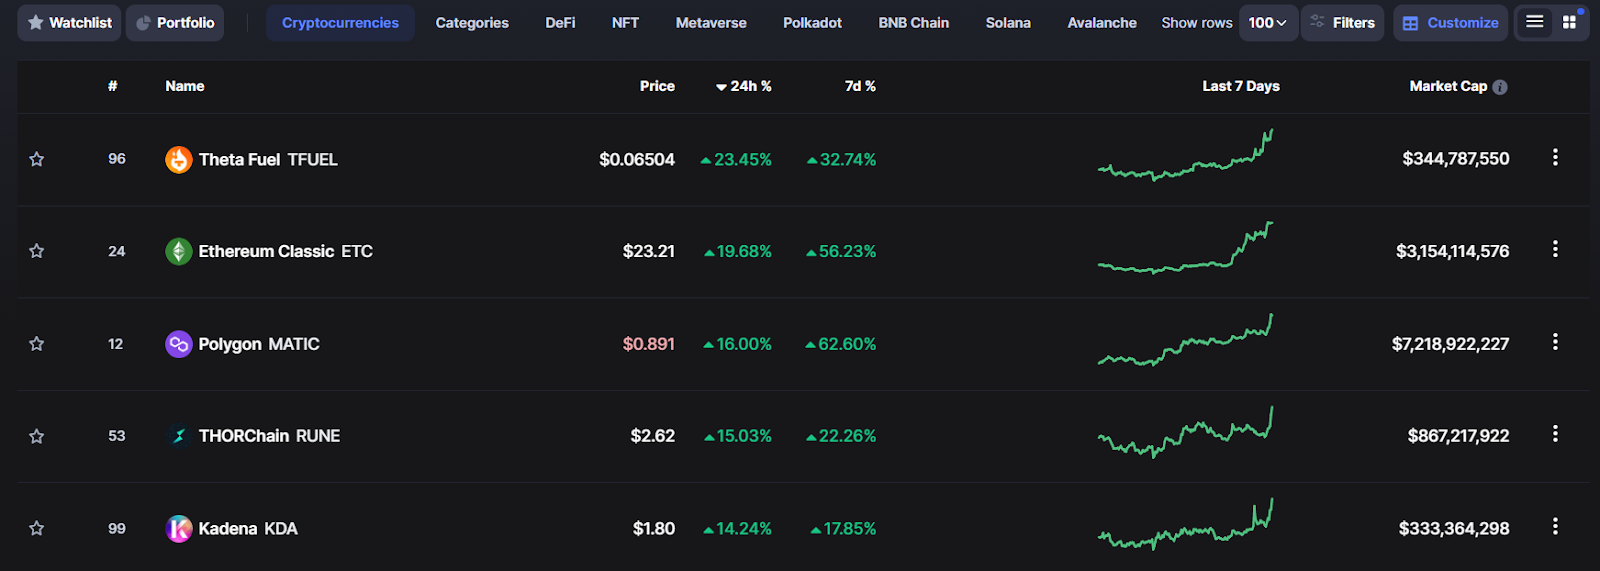
Task: Expand the options menu for THORChain
Action: [1555, 434]
